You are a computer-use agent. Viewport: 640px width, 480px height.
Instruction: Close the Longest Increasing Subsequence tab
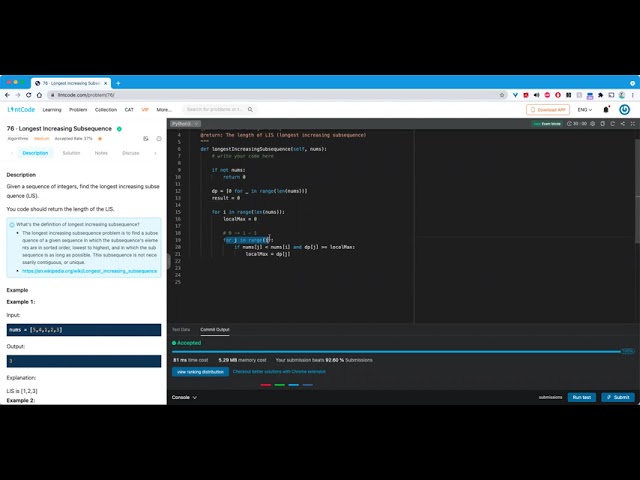coord(105,83)
